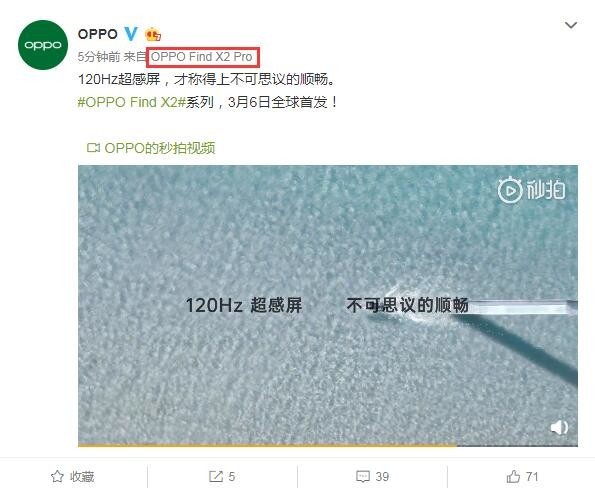Image resolution: width=595 pixels, height=495 pixels.
Task: Play the 120Hz 超感屏 video
Action: tap(328, 305)
